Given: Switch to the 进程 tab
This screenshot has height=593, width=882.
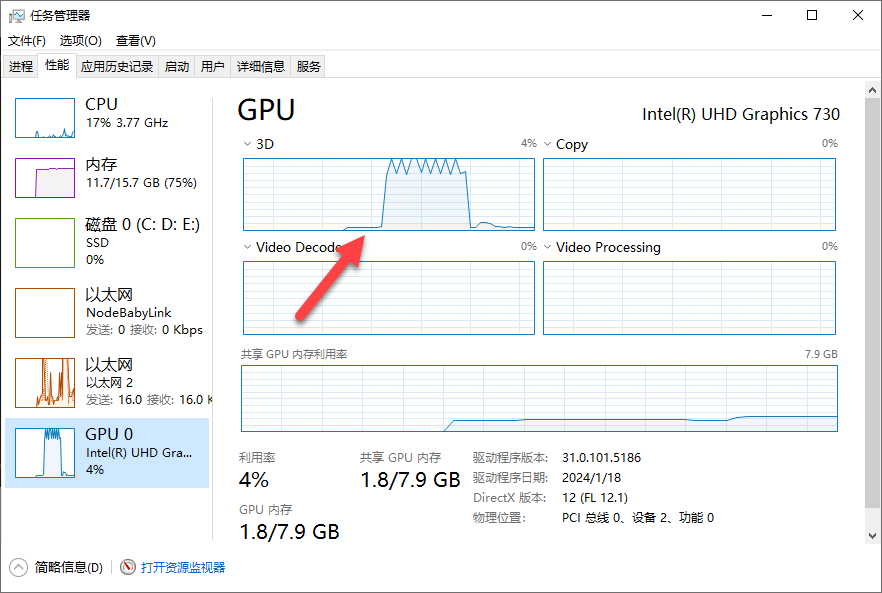Looking at the screenshot, I should [21, 67].
